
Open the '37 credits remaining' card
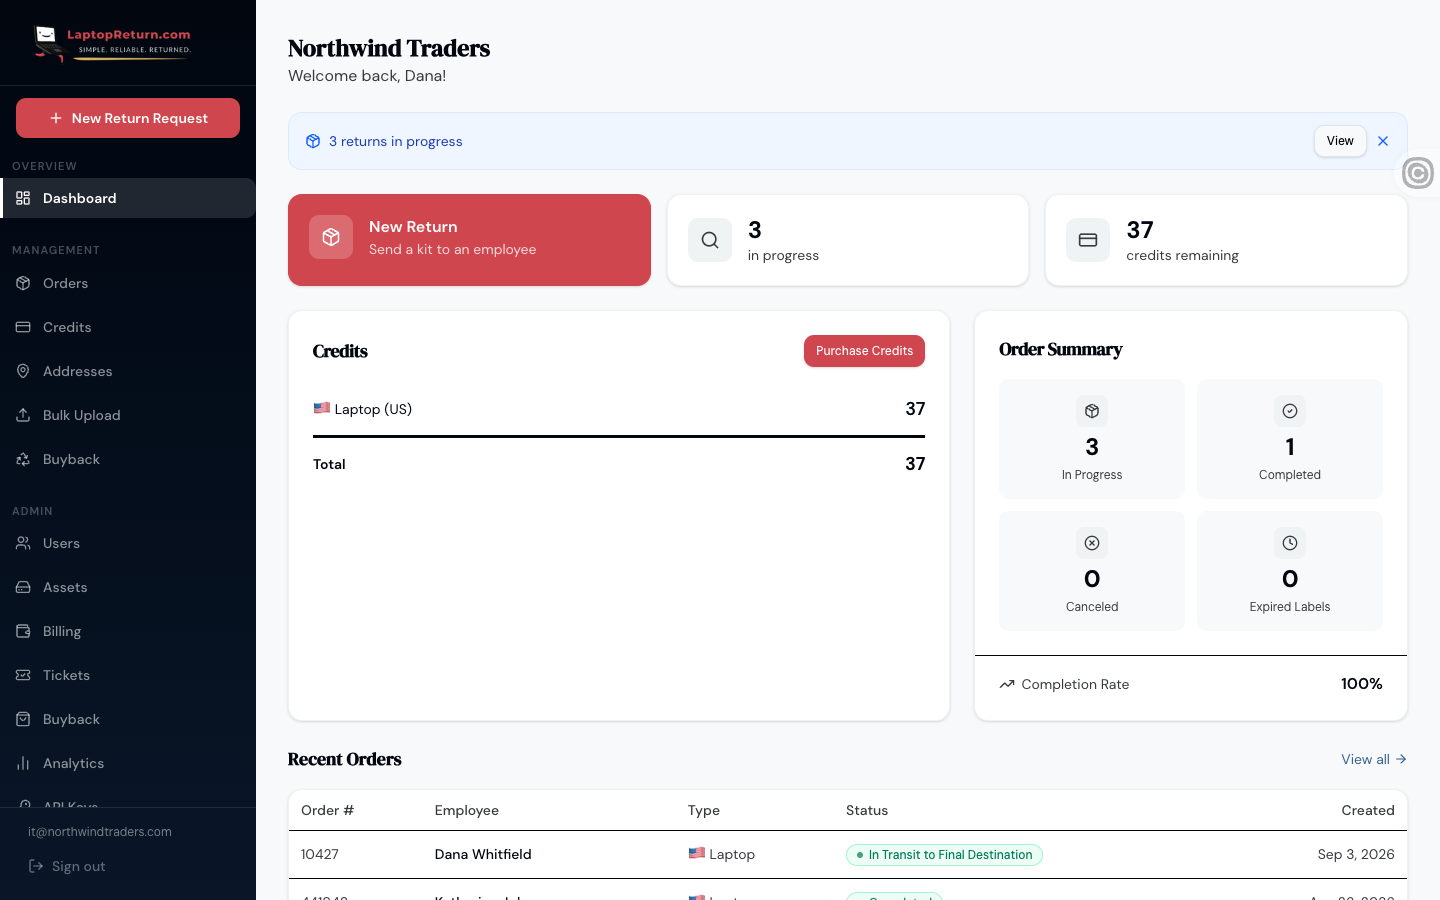coord(1226,240)
